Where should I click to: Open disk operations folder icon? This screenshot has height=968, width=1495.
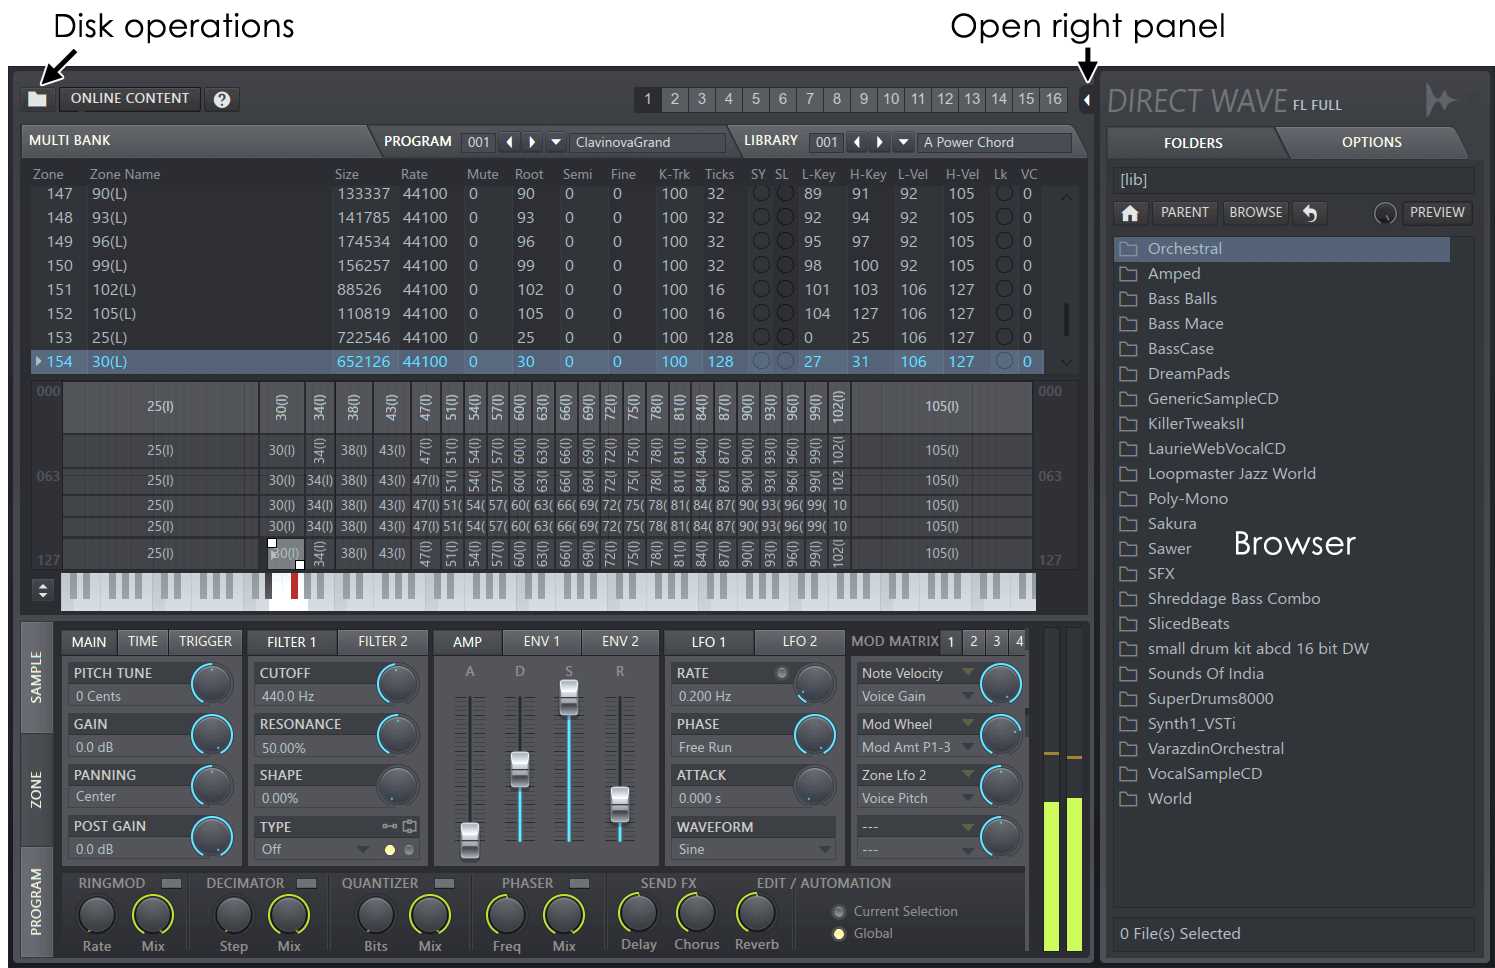[x=37, y=99]
